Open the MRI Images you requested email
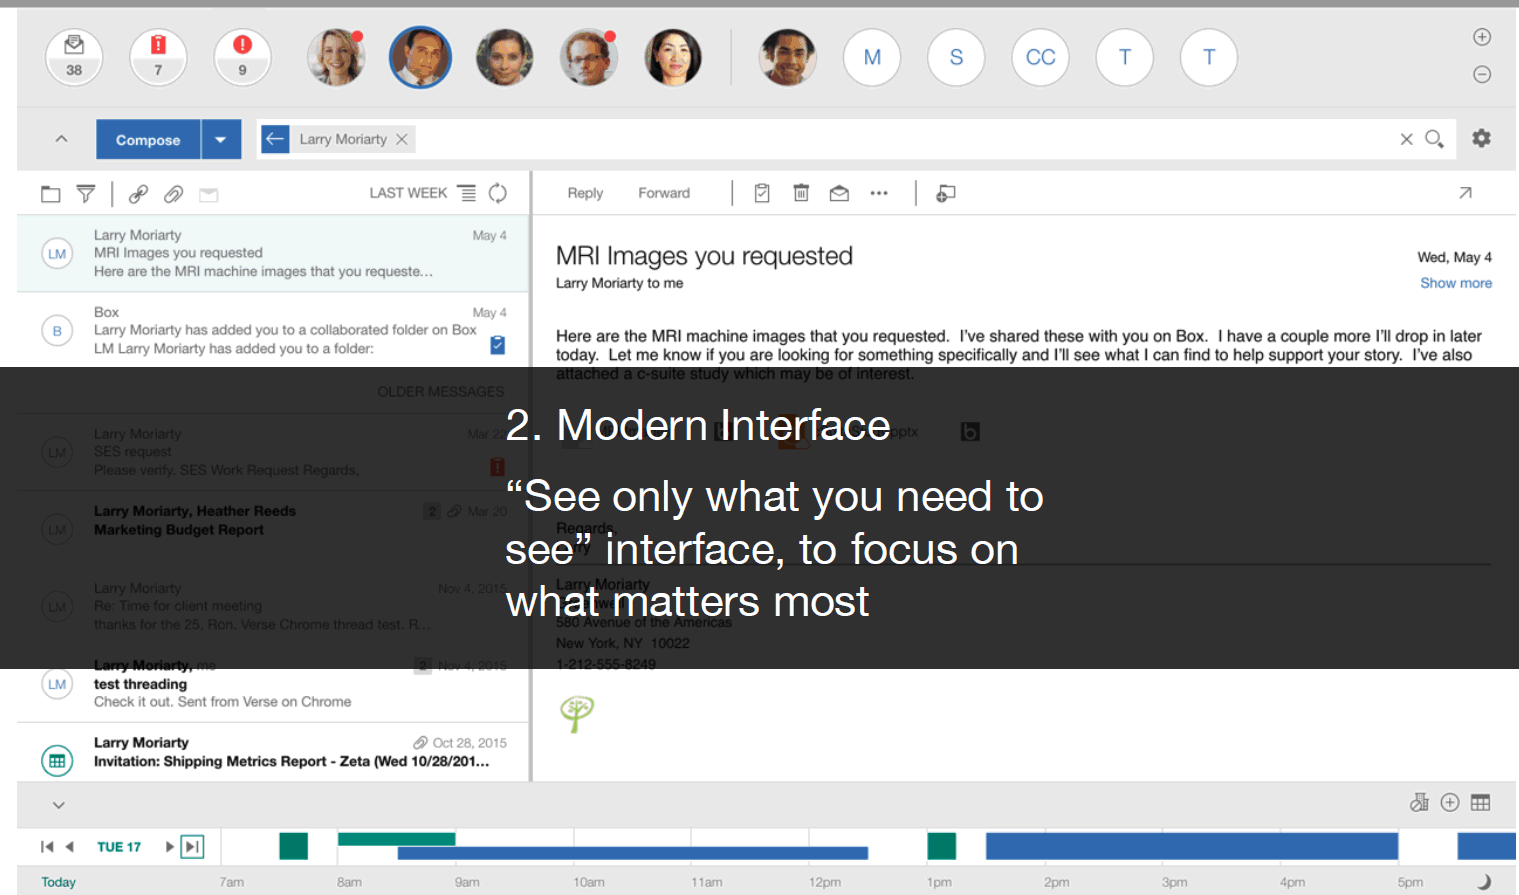 (273, 253)
